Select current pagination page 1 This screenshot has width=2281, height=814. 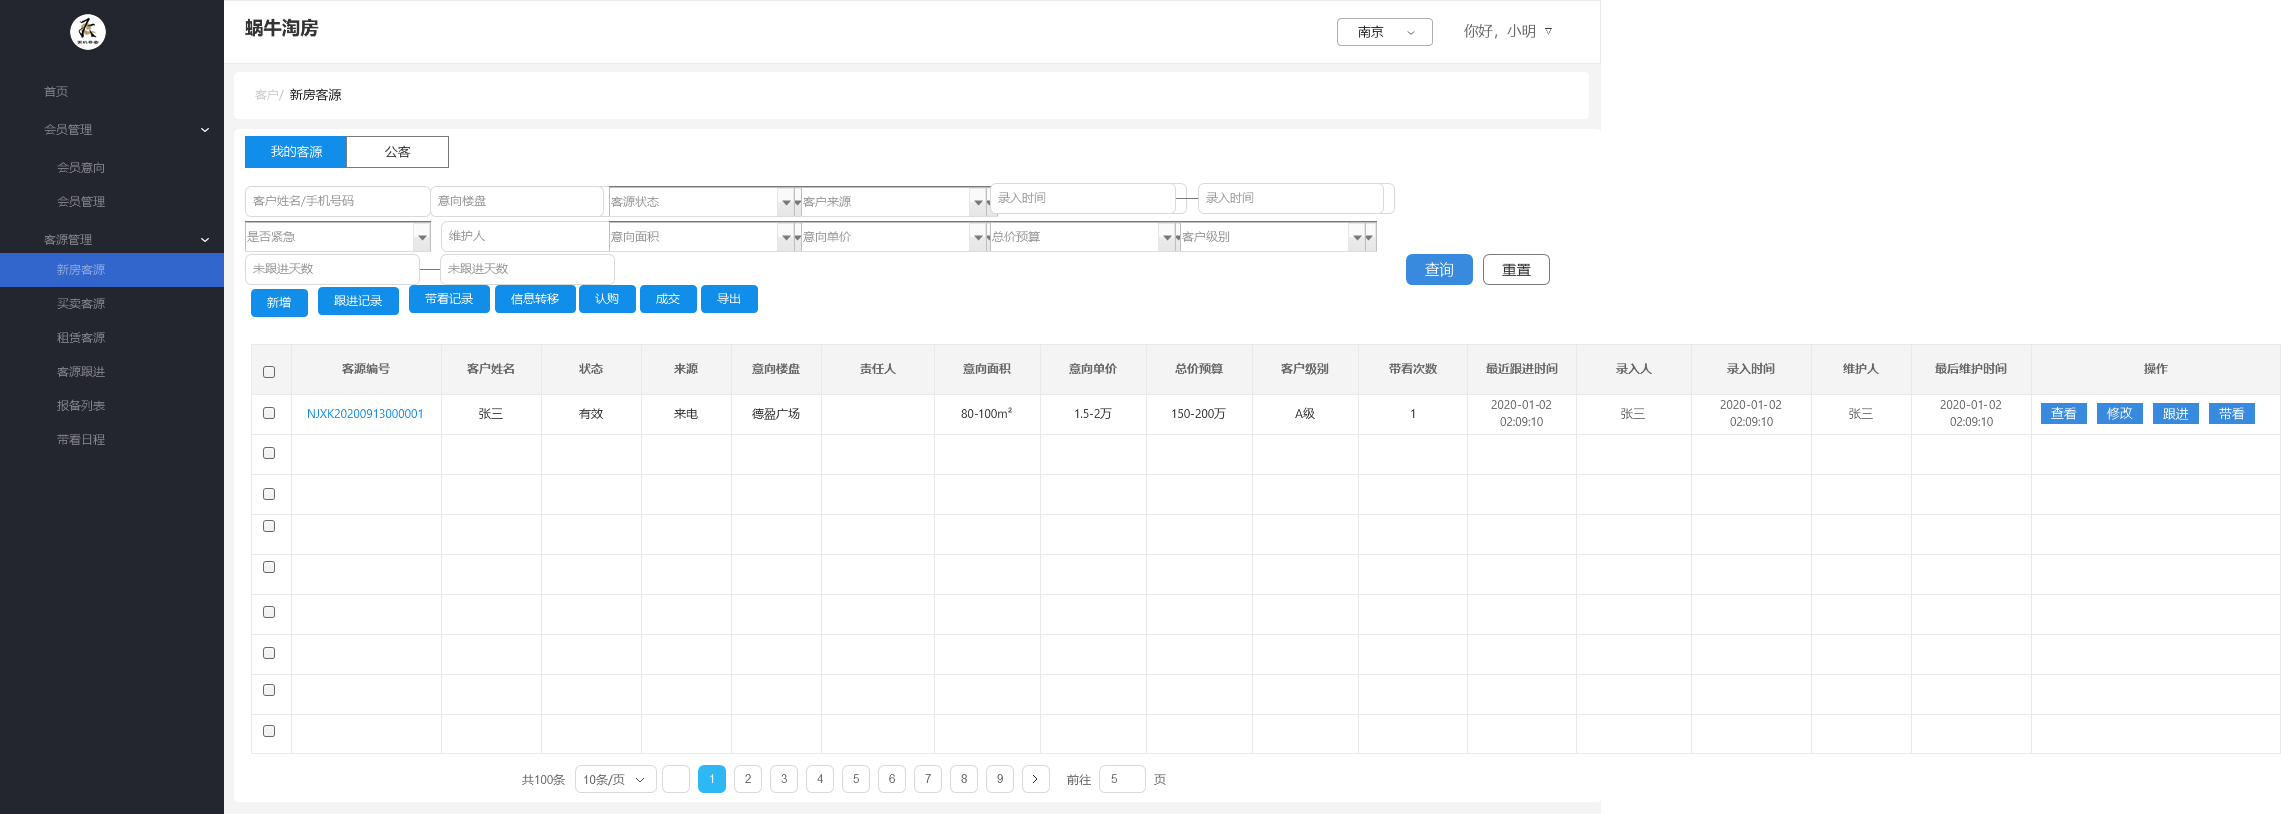coord(712,779)
